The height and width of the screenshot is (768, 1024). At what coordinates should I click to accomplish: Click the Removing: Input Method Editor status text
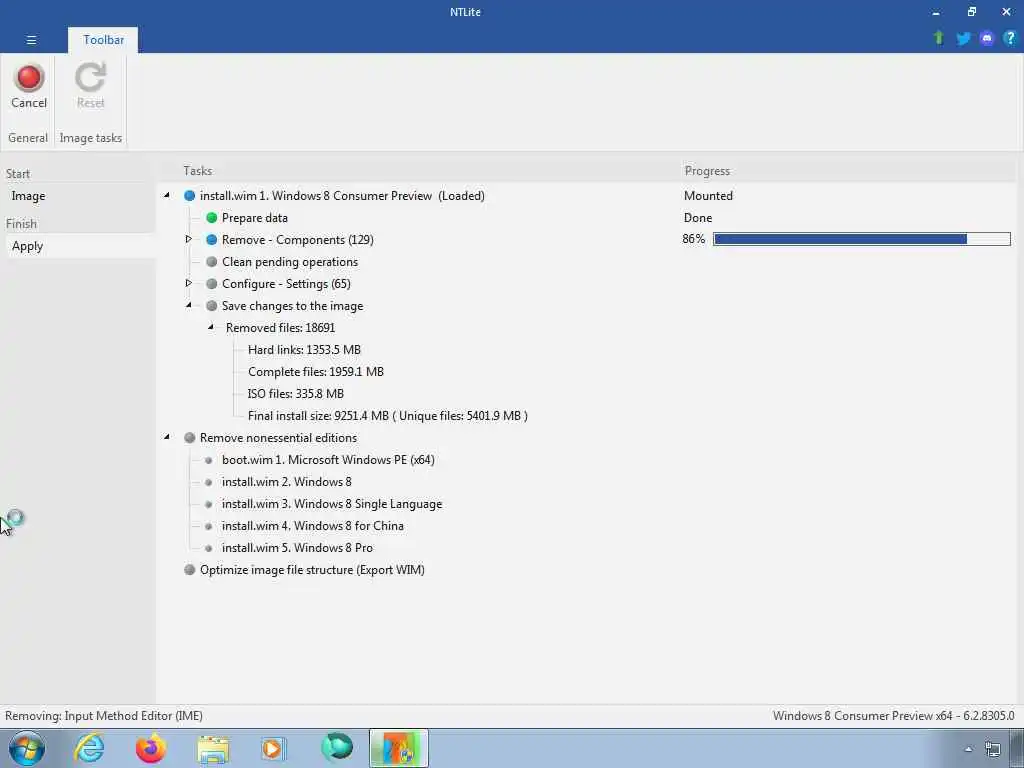coord(104,716)
